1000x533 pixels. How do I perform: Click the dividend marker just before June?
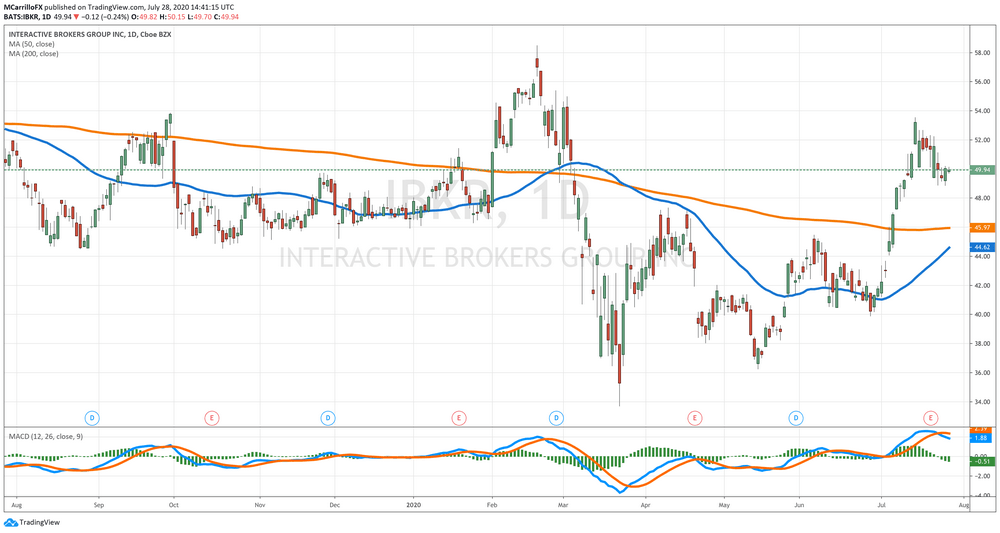796,418
